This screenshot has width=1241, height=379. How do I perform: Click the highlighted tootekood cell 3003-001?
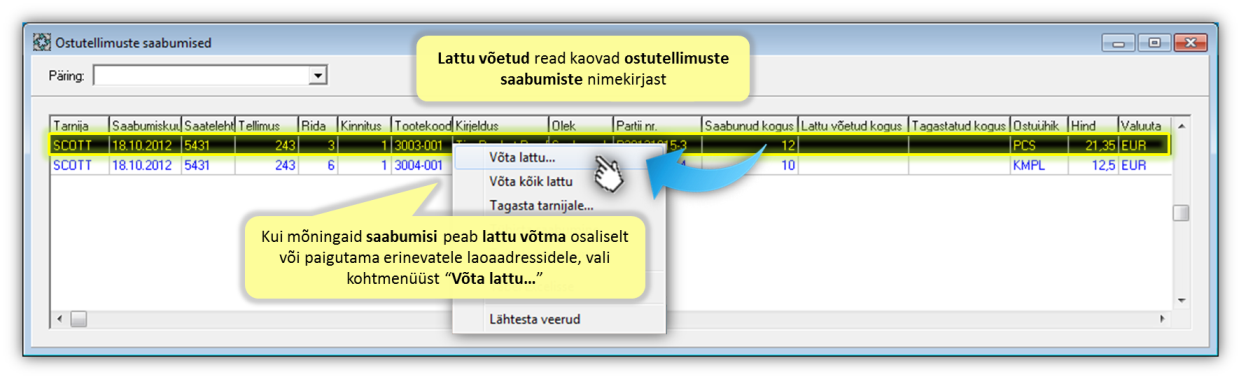tap(422, 145)
